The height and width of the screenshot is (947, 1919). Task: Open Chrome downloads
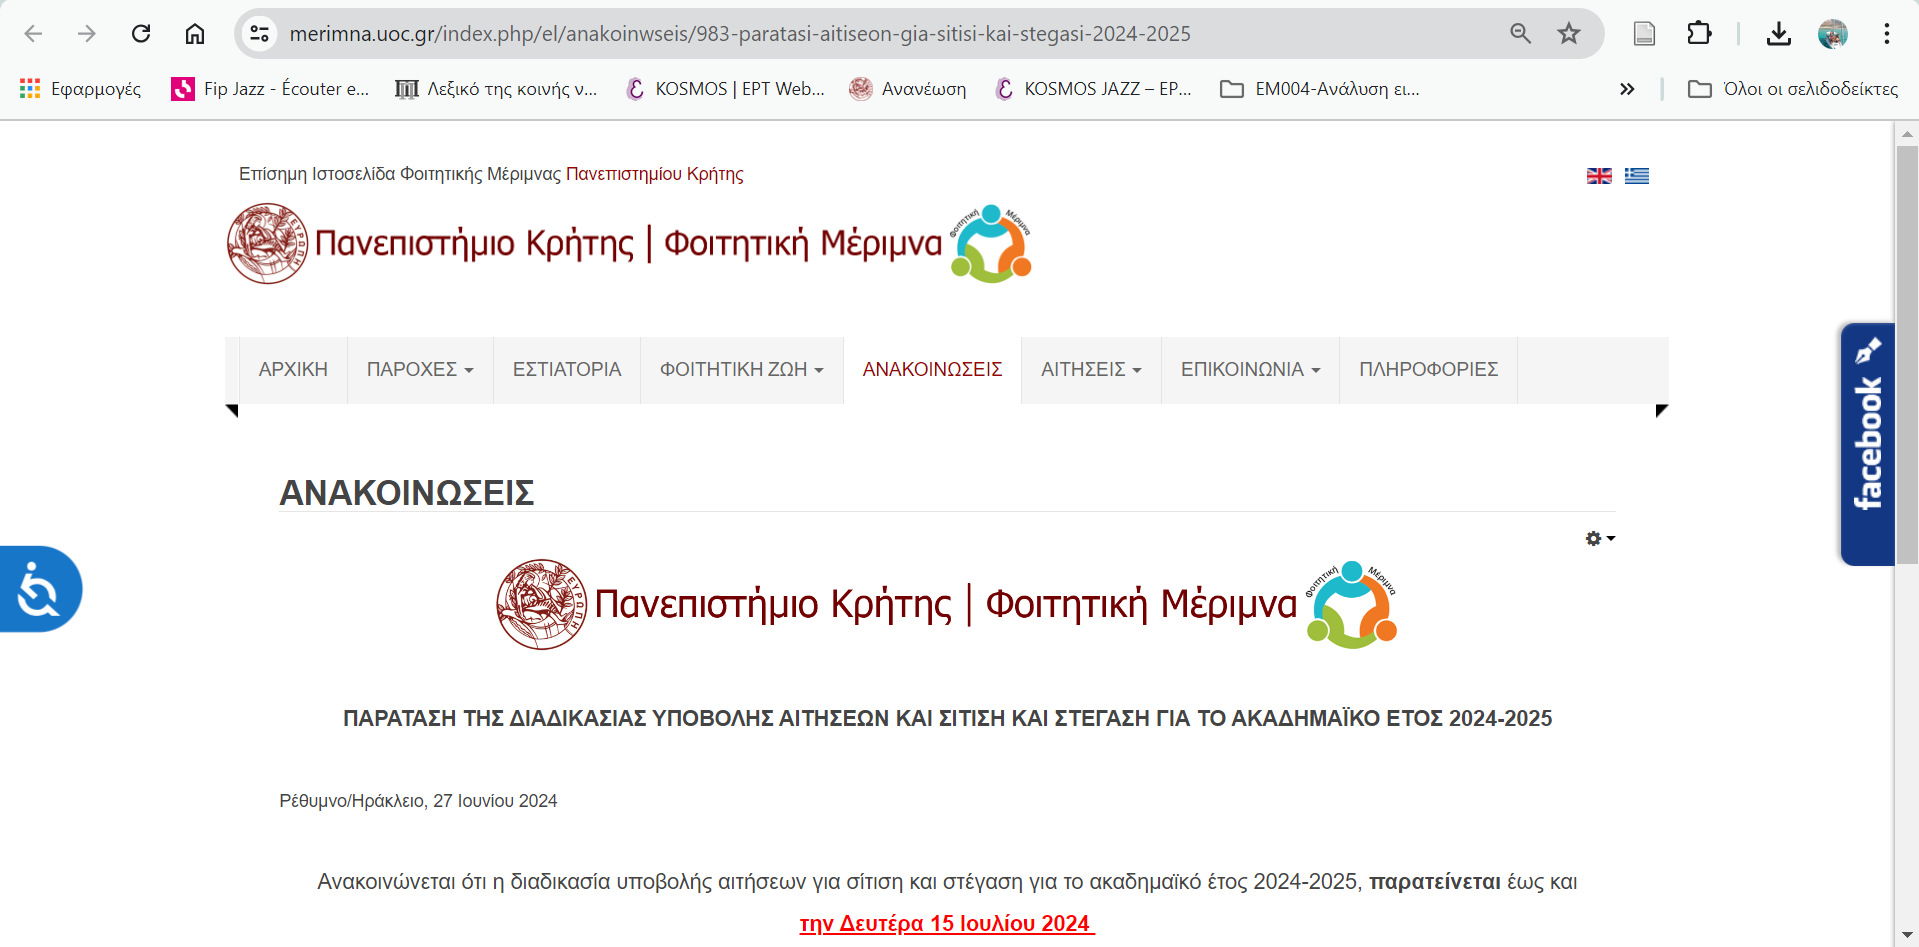[x=1779, y=33]
